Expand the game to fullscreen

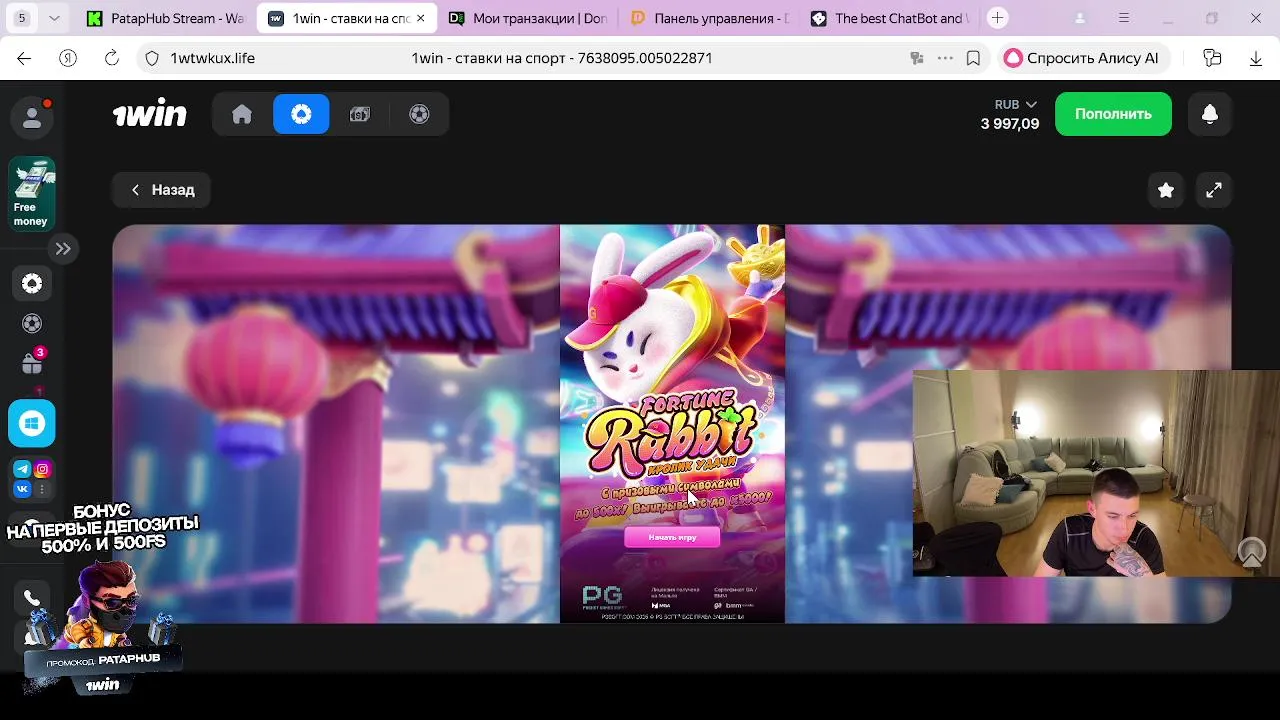click(1213, 190)
